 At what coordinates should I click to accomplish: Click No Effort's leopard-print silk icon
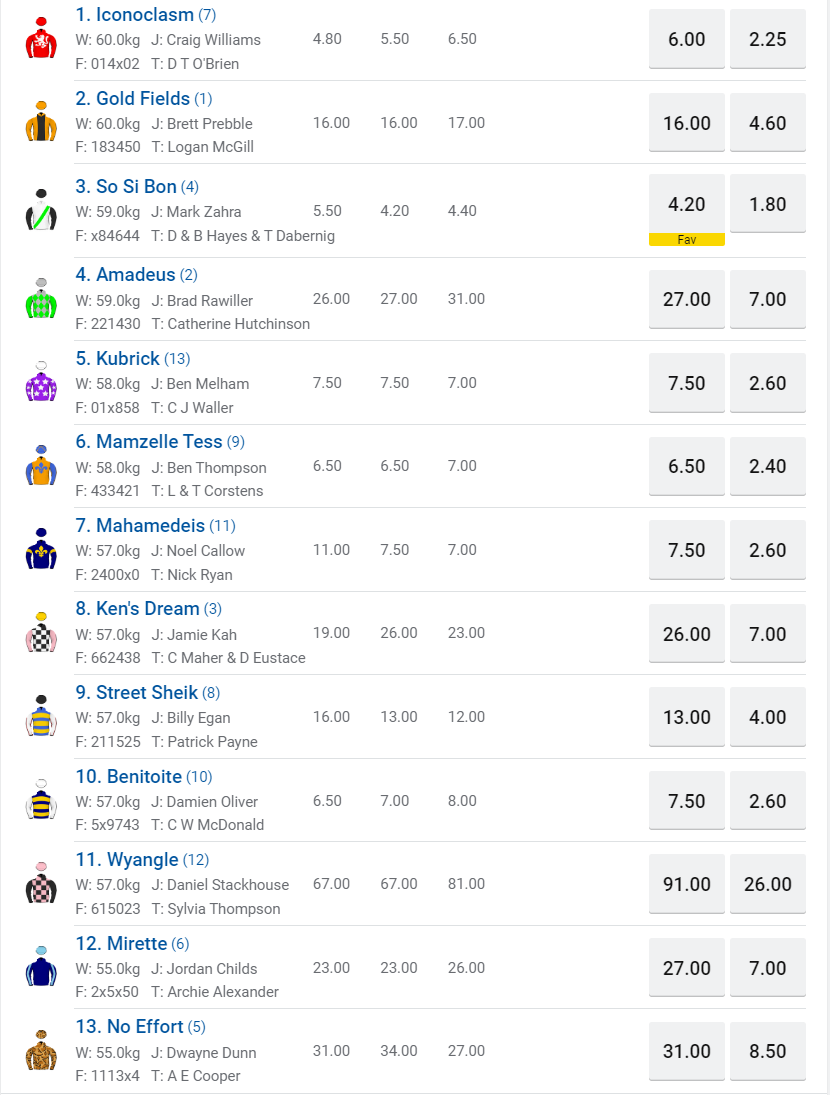pyautogui.click(x=41, y=1050)
